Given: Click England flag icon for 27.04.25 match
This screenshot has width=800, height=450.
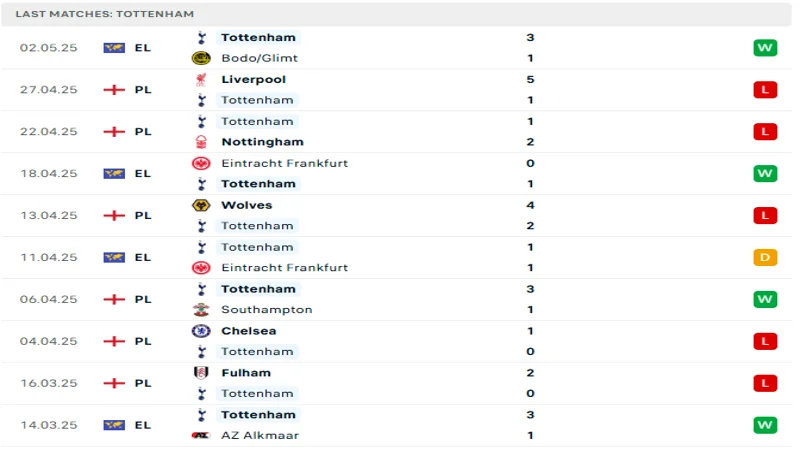Looking at the screenshot, I should coord(114,89).
